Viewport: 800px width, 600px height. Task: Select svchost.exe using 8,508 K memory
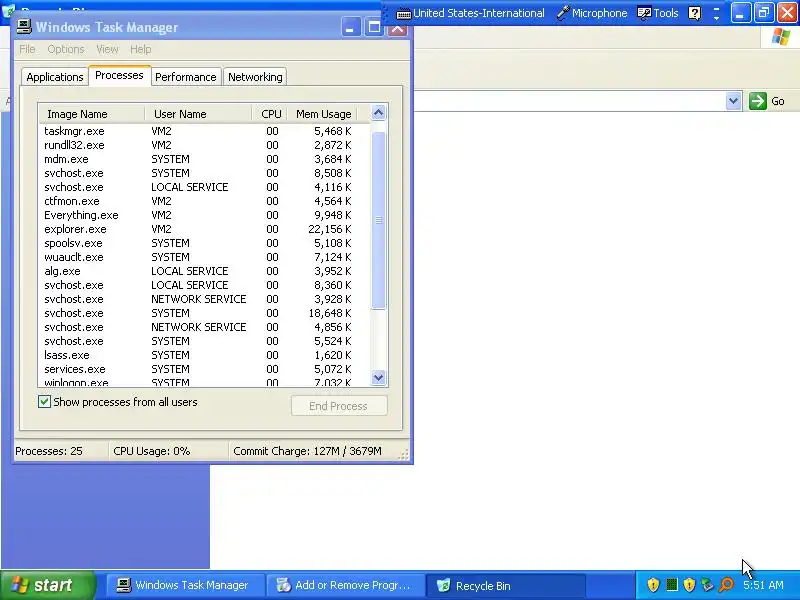(204, 173)
